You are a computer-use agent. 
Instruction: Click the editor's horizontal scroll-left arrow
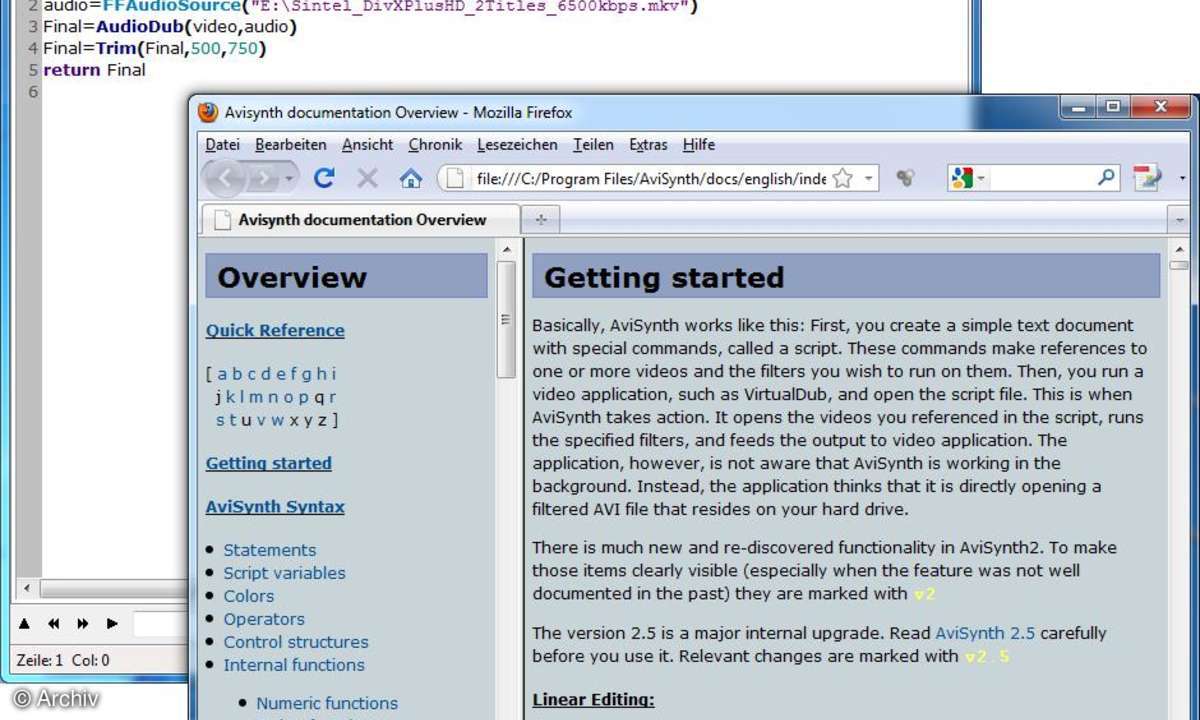[27, 588]
